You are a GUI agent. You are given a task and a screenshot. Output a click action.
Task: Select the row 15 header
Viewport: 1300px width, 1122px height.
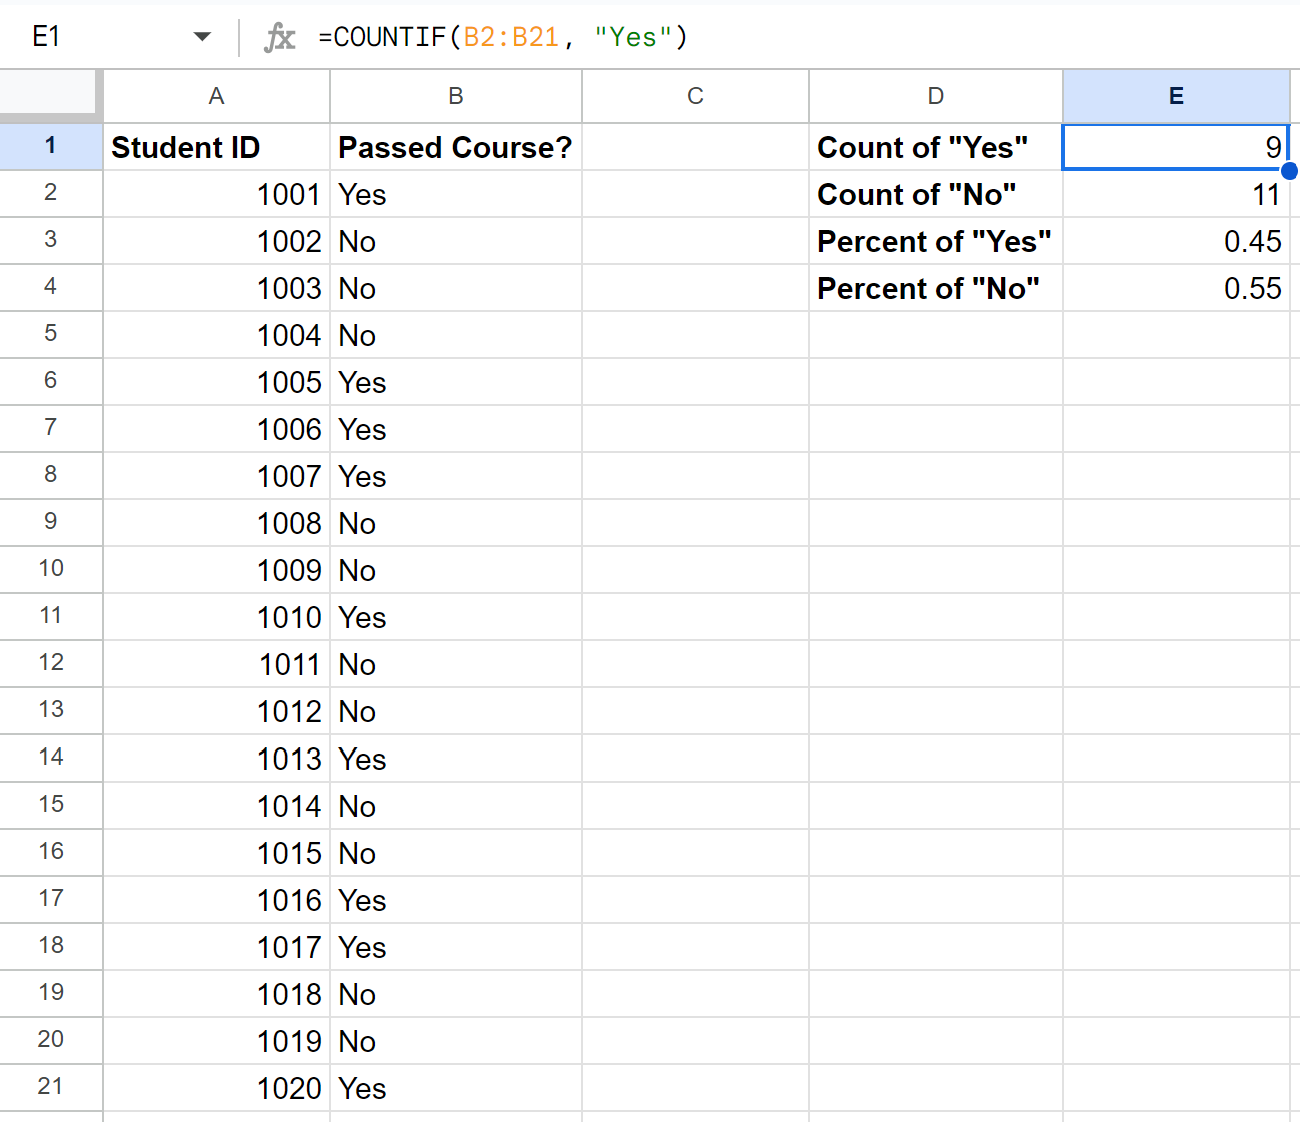point(51,805)
